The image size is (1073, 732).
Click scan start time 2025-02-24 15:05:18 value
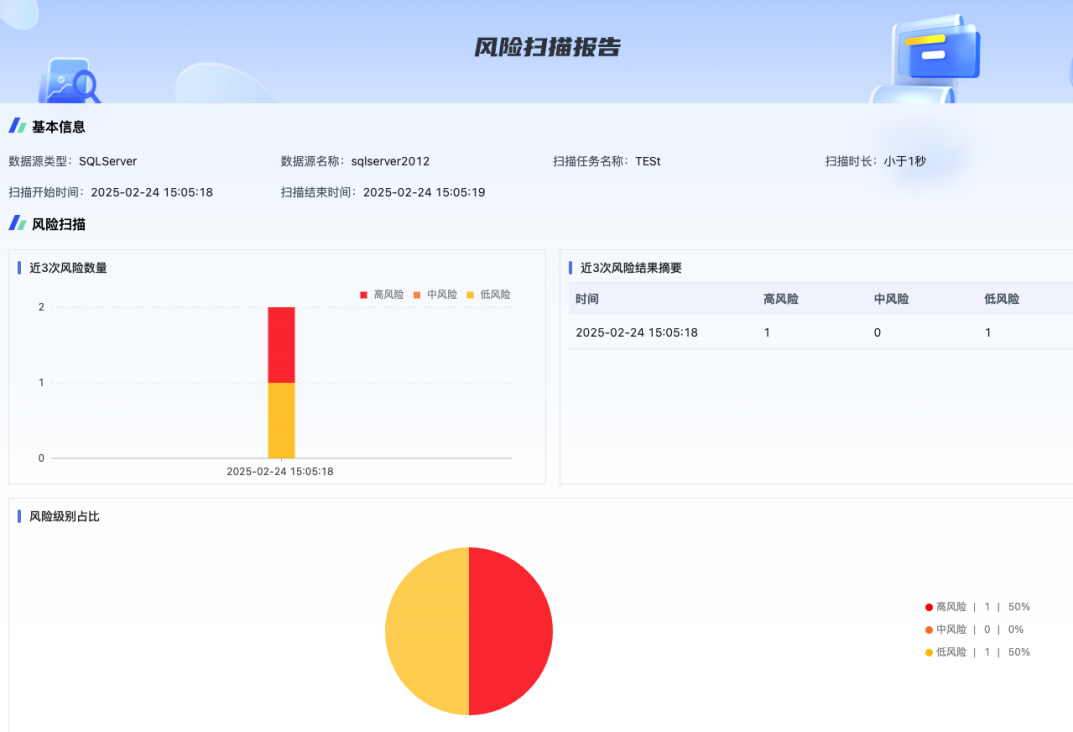click(152, 192)
